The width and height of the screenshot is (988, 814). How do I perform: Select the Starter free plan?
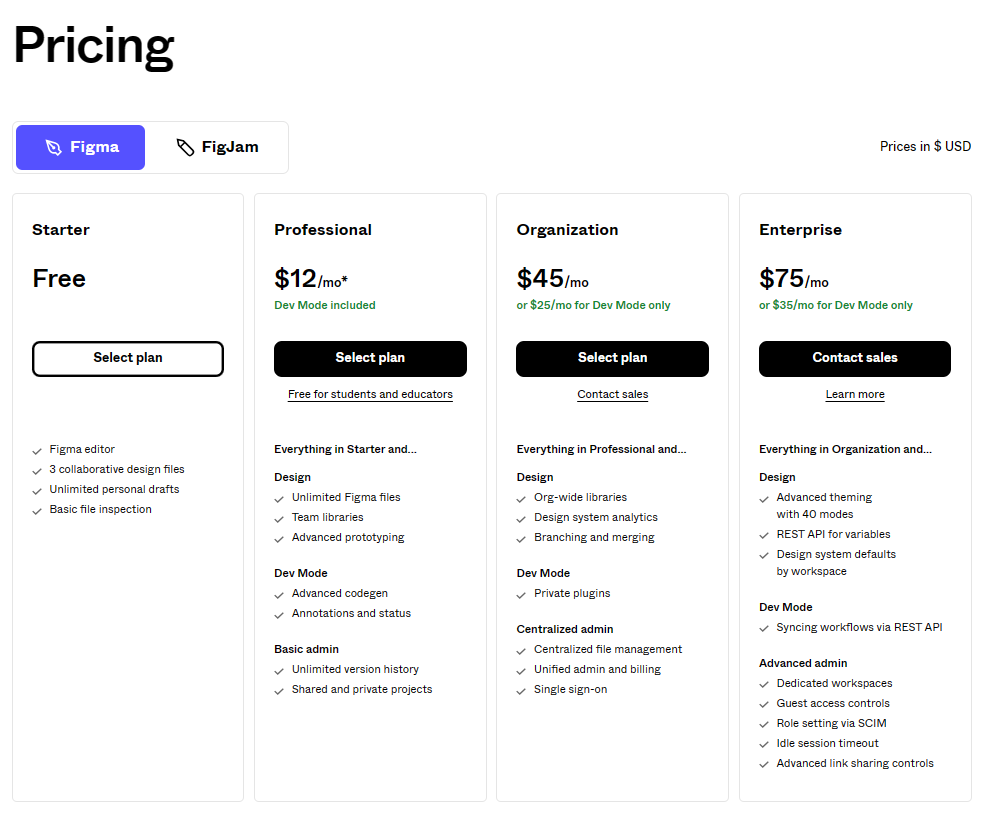(128, 359)
